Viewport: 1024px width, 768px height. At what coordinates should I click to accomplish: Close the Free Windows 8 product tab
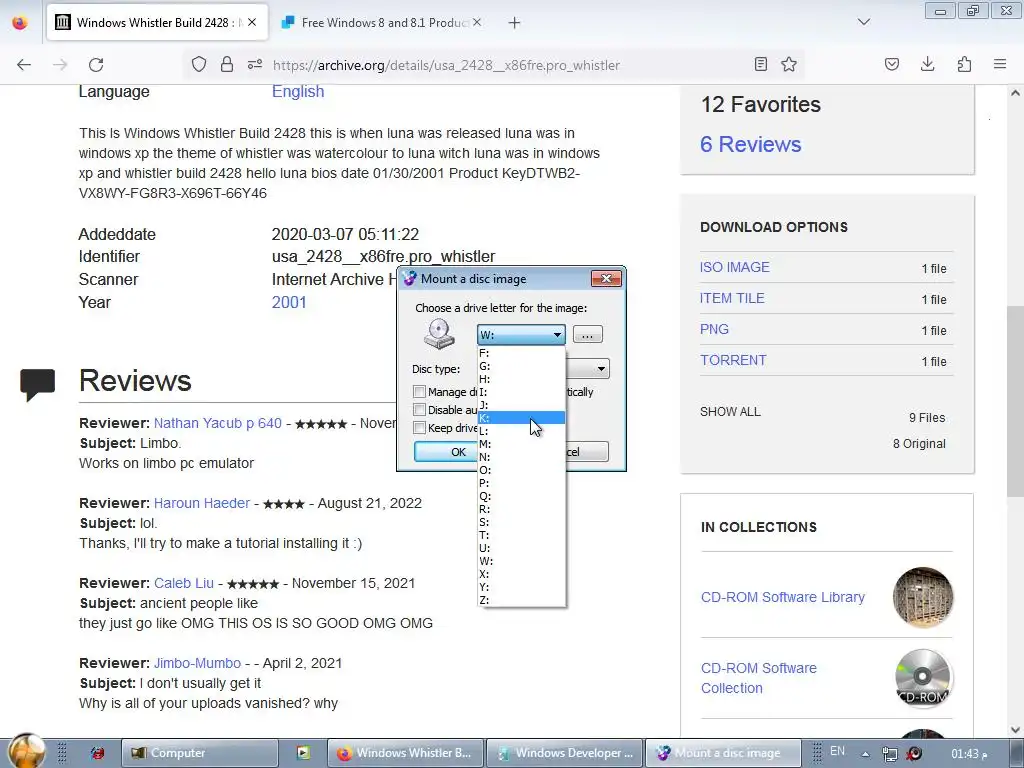click(x=477, y=22)
